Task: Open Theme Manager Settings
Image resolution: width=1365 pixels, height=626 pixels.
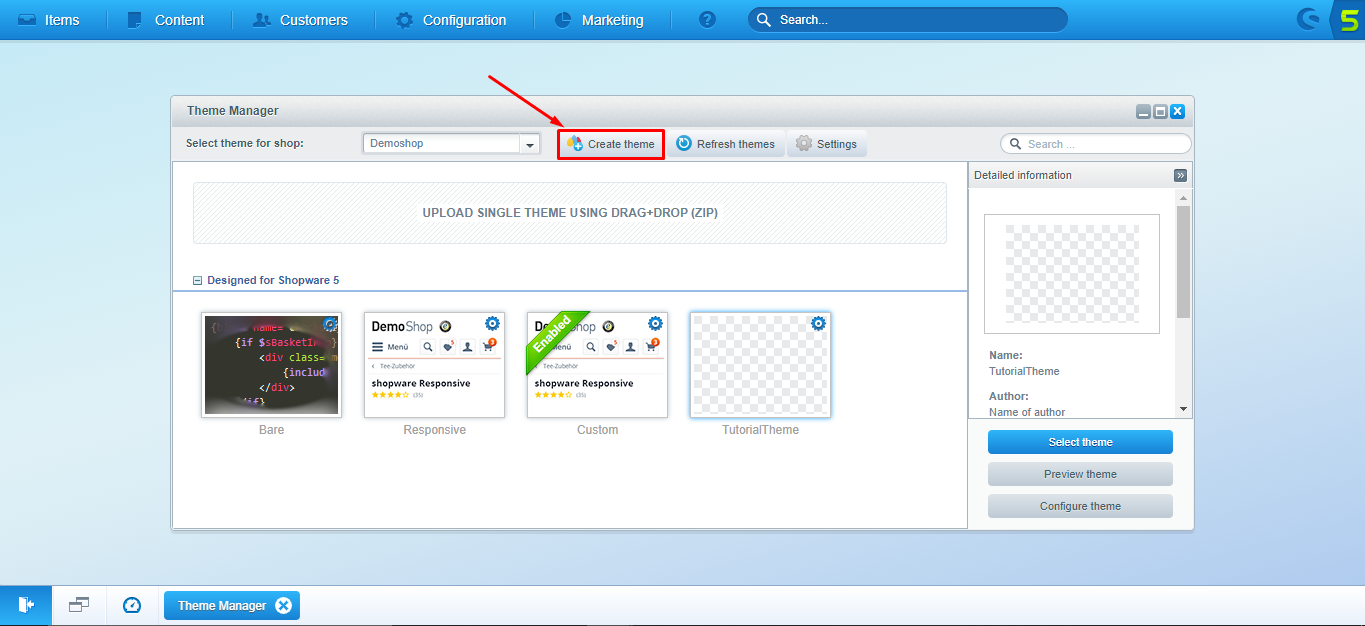Action: click(x=827, y=144)
